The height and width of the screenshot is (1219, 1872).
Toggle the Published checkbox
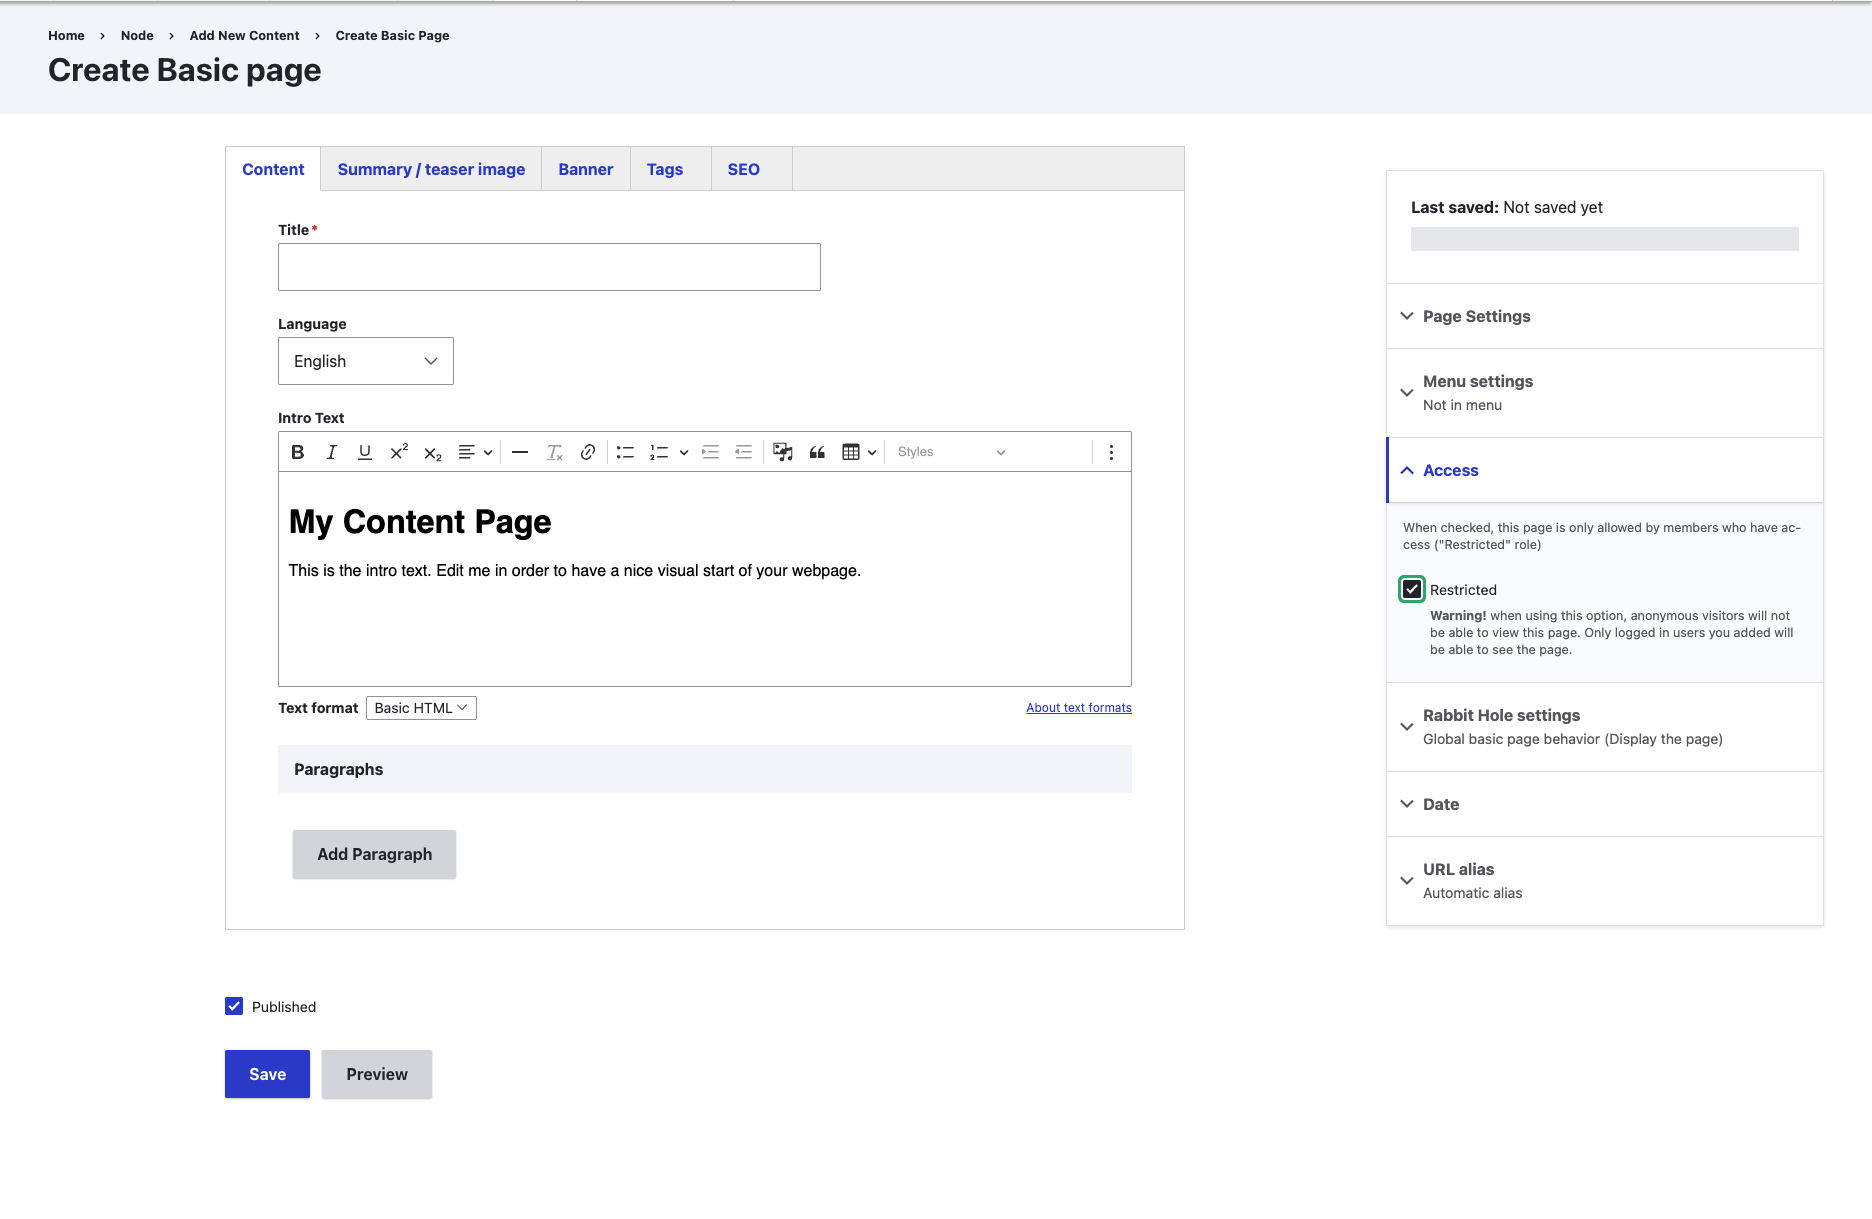234,1006
